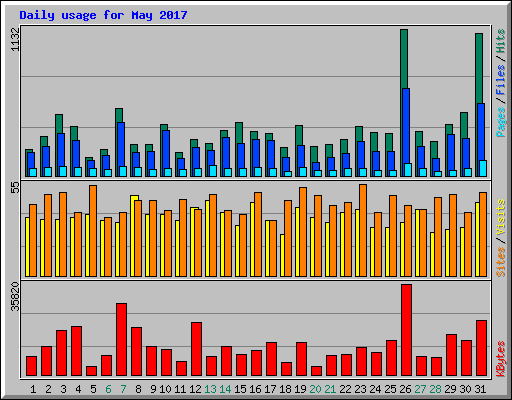Click the Sites legend label
This screenshot has width=512, height=400.
point(501,262)
